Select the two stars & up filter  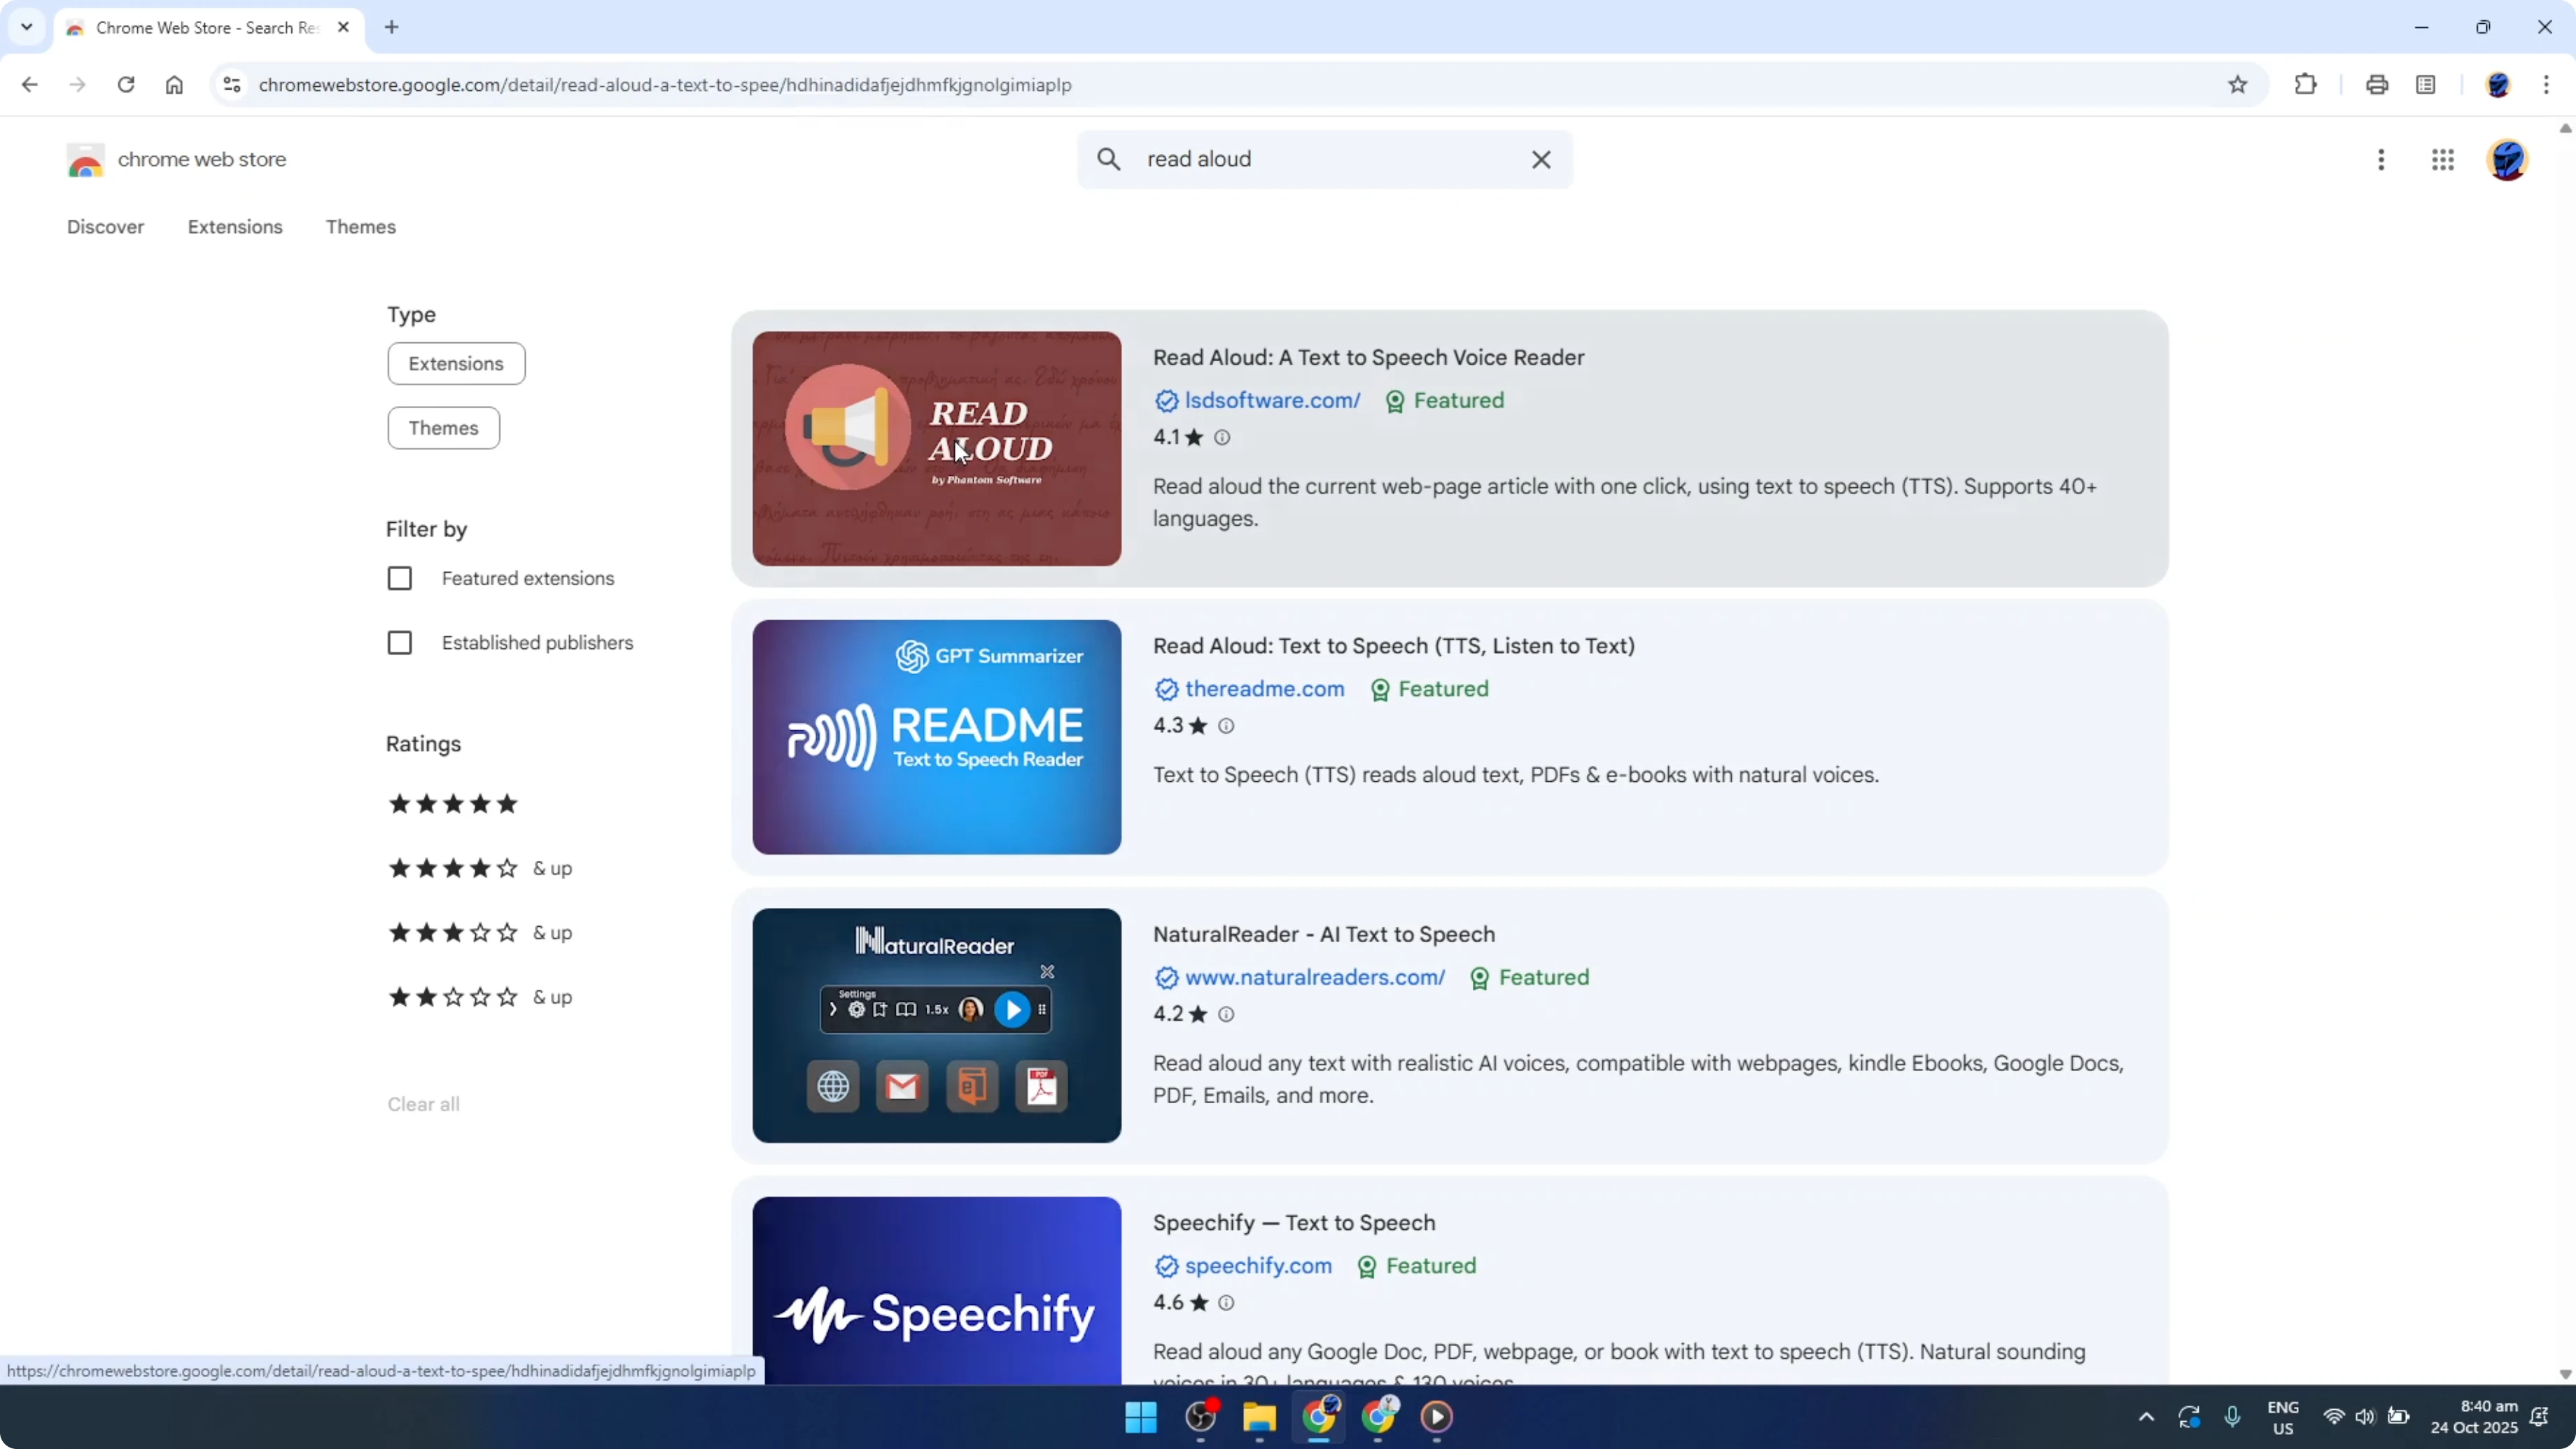pyautogui.click(x=480, y=997)
